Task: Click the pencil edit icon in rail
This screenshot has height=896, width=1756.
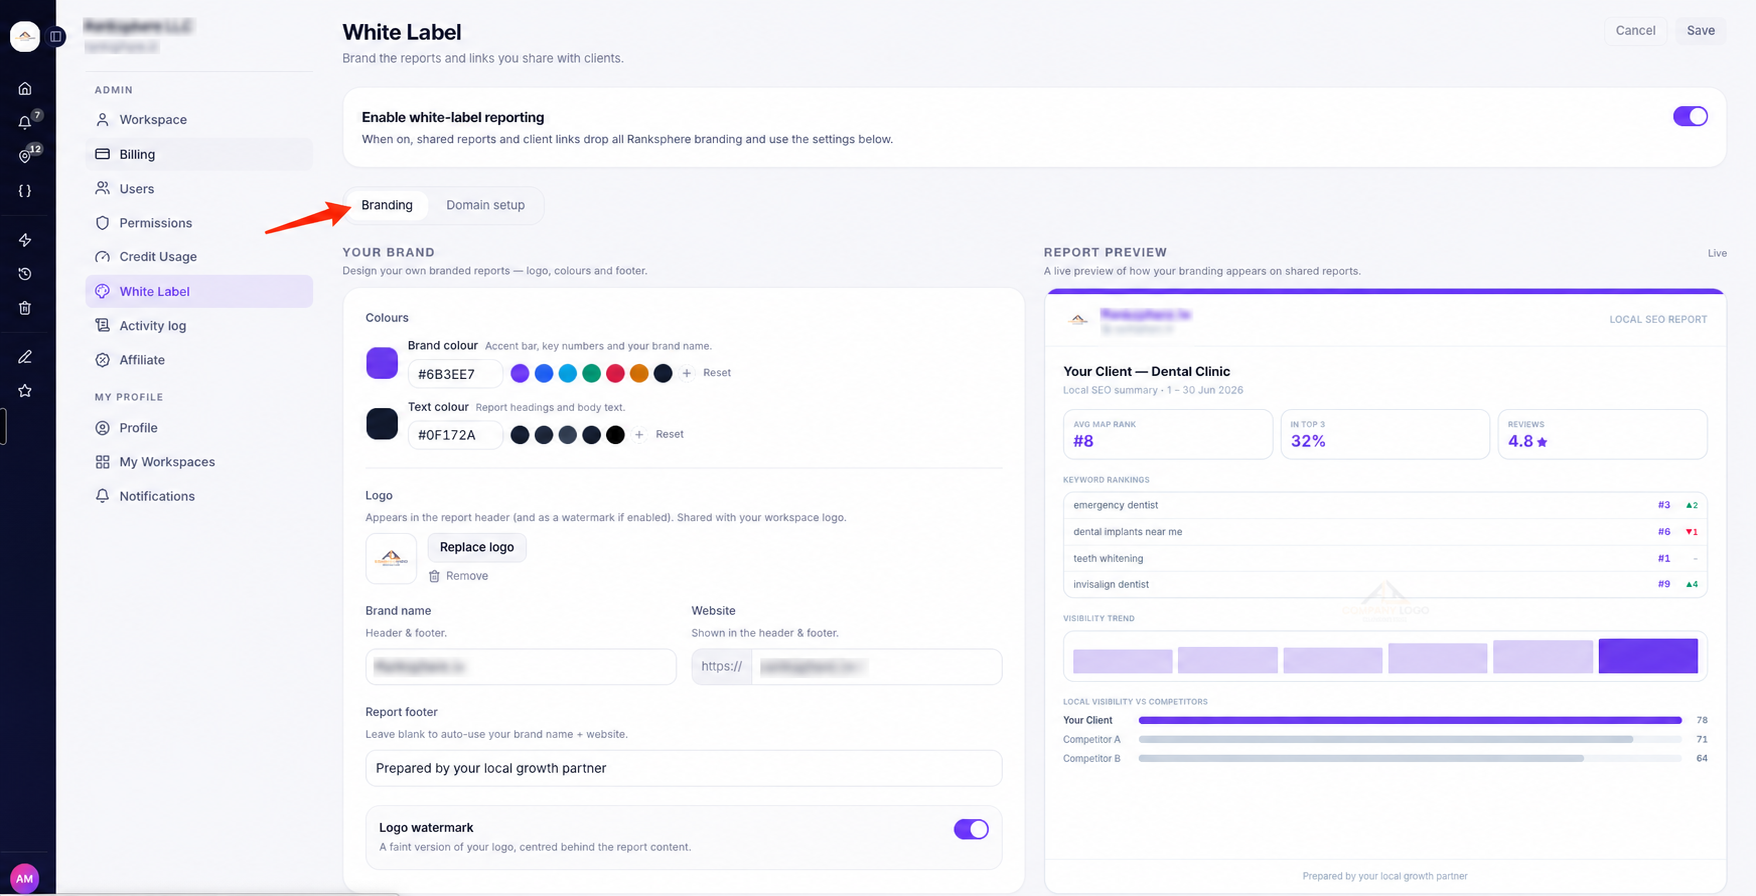Action: click(x=25, y=357)
